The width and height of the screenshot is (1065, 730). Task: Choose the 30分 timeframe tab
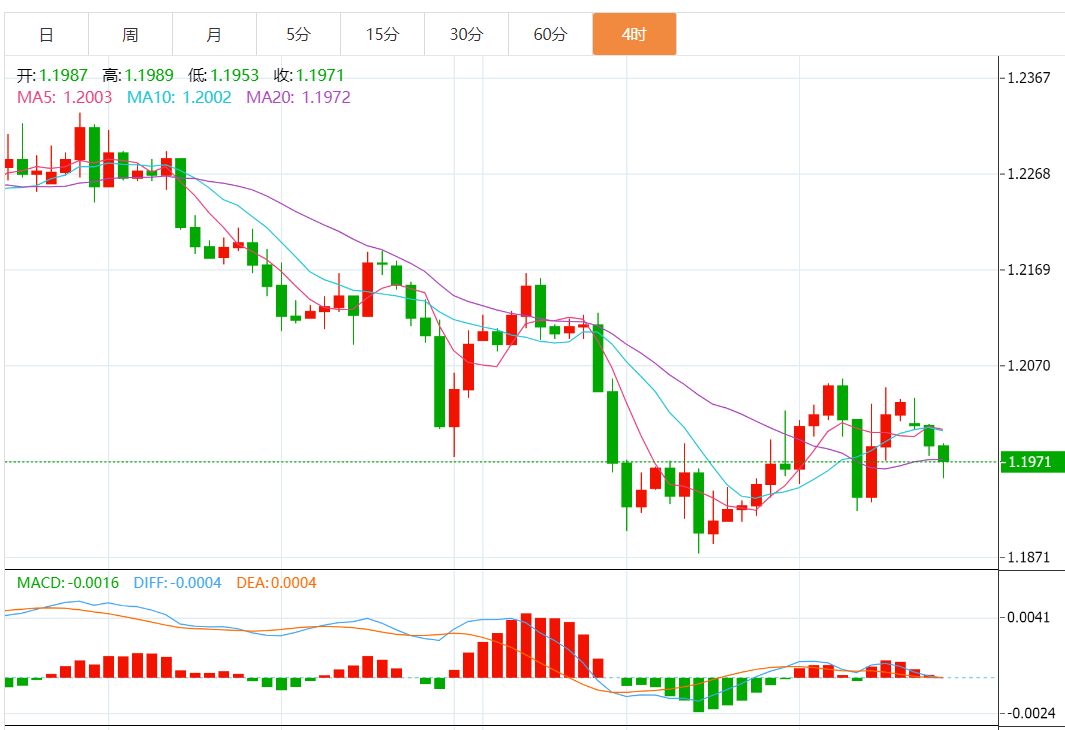point(467,34)
